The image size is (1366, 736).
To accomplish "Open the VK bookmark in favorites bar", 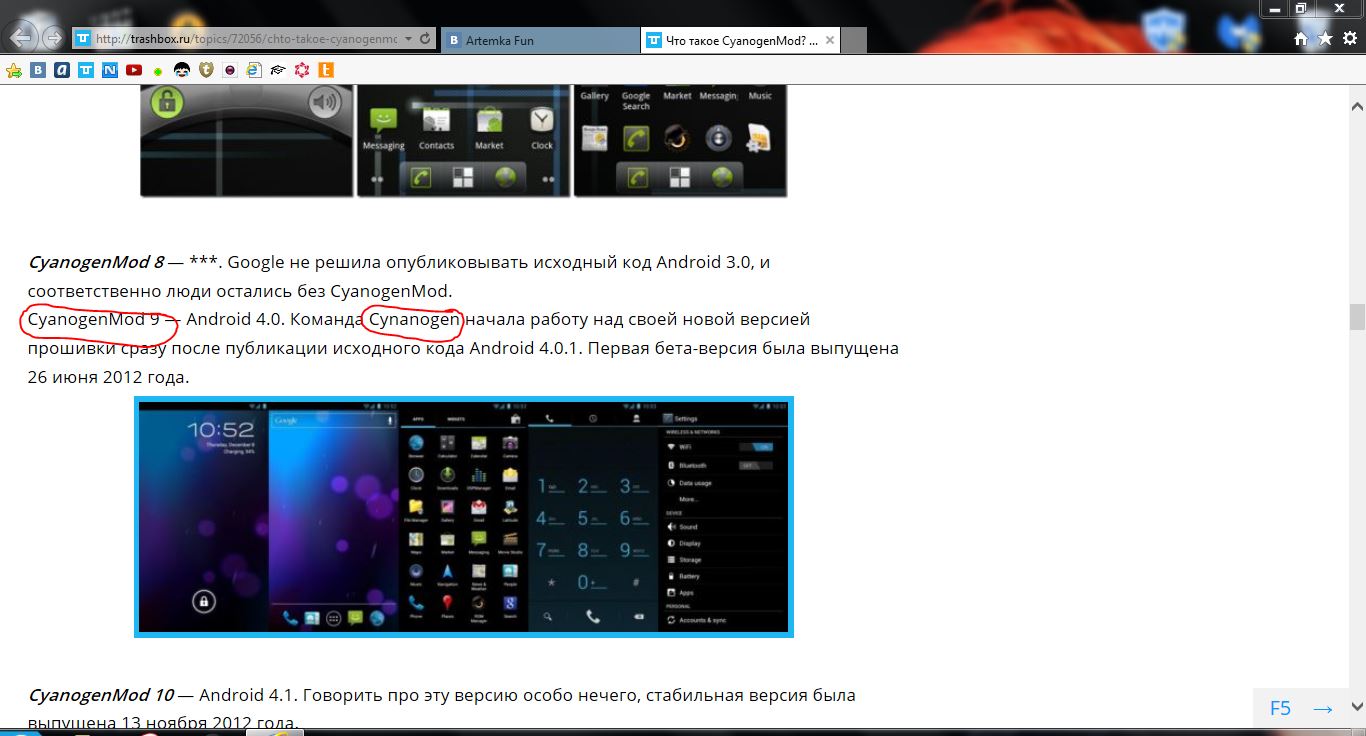I will pos(38,70).
